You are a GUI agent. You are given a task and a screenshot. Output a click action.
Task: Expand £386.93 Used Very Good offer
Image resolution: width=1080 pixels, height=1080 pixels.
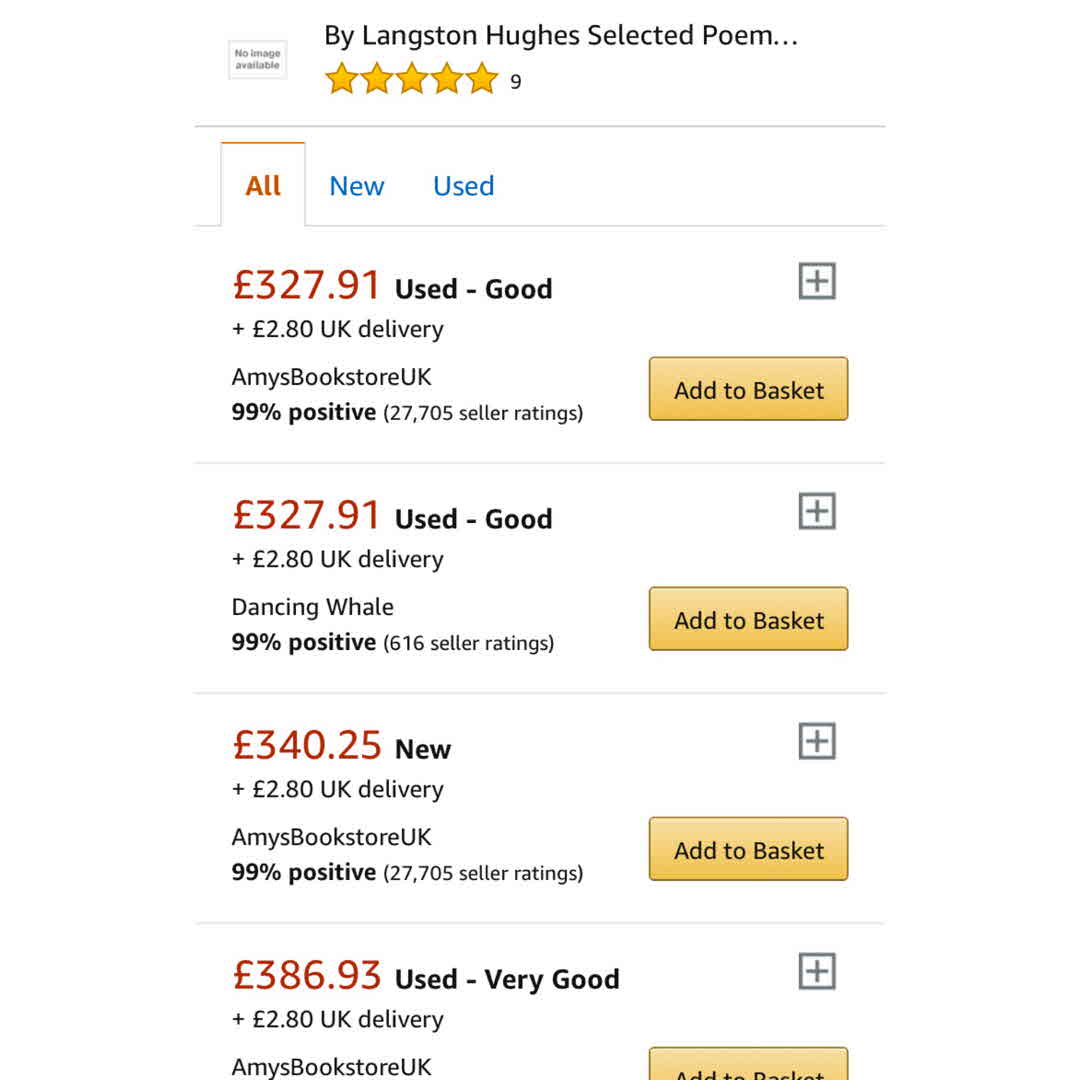(817, 971)
